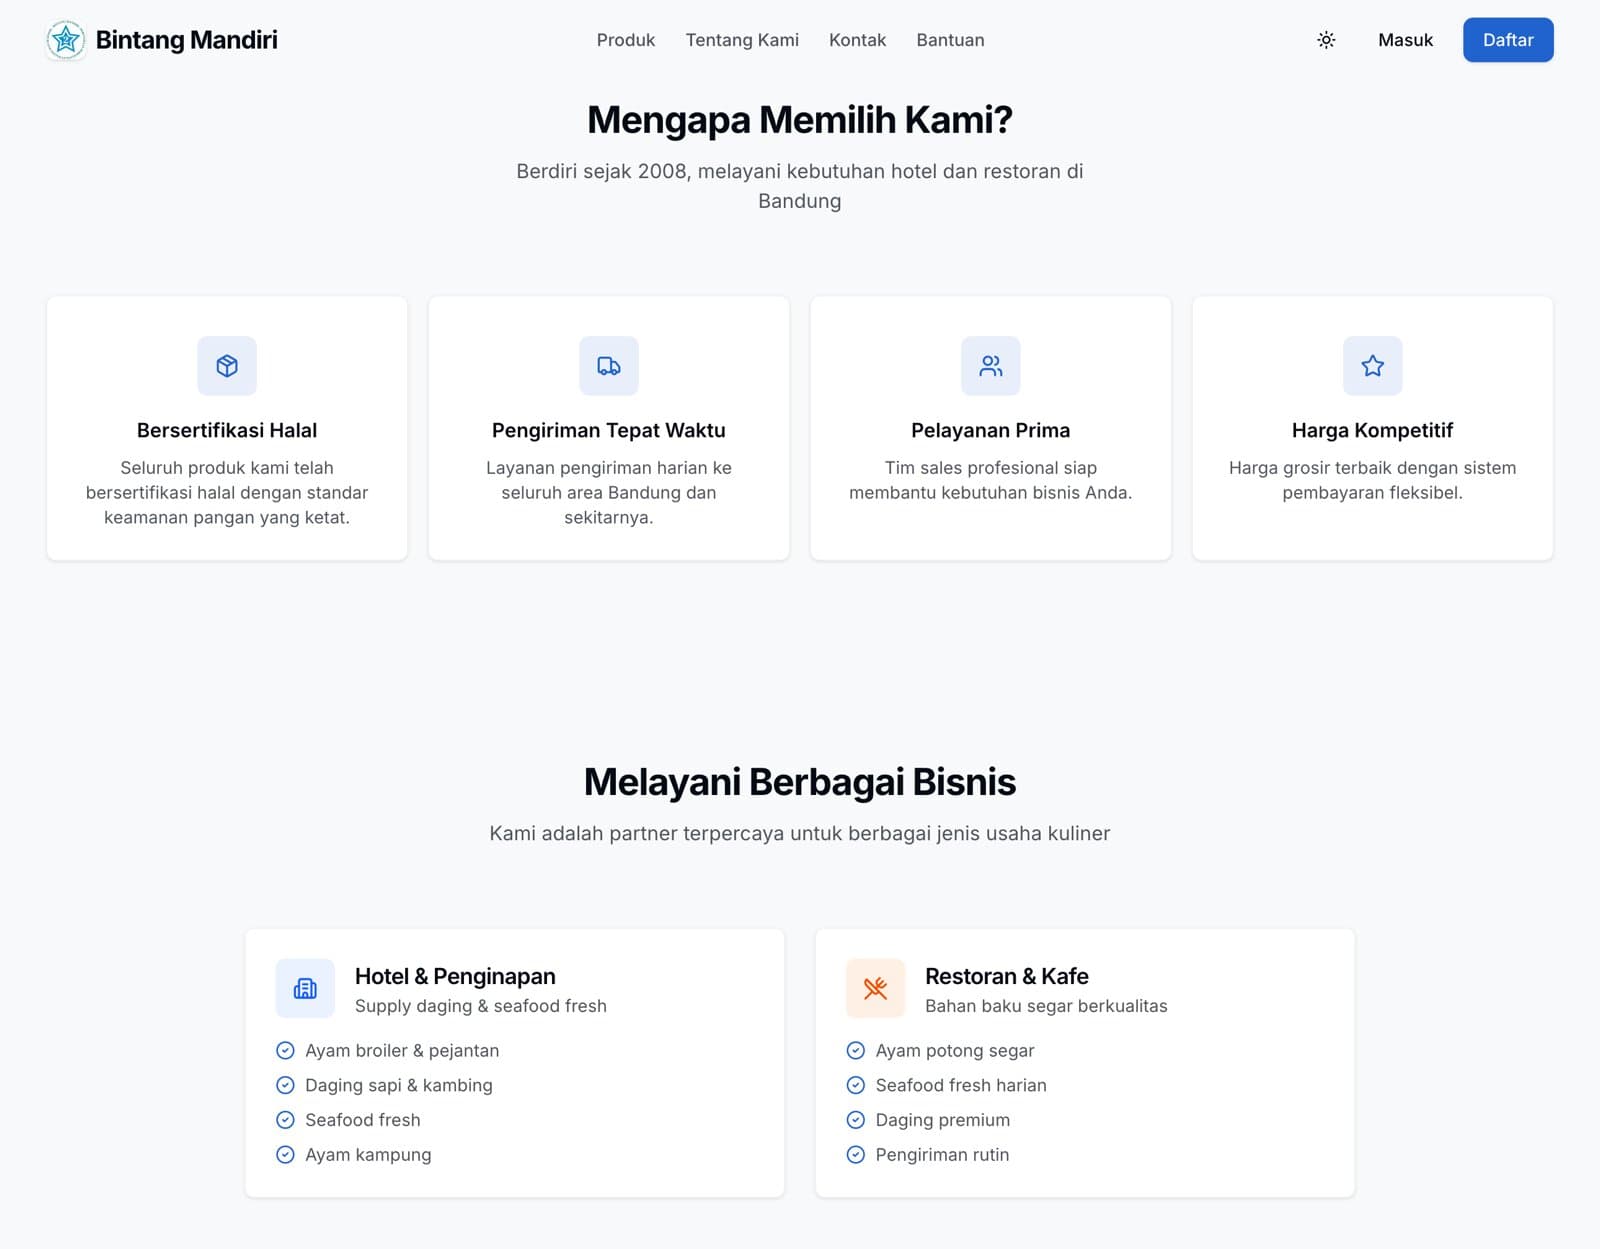
Task: Click check icon beside Daging sapi & kambing
Action: pos(285,1085)
